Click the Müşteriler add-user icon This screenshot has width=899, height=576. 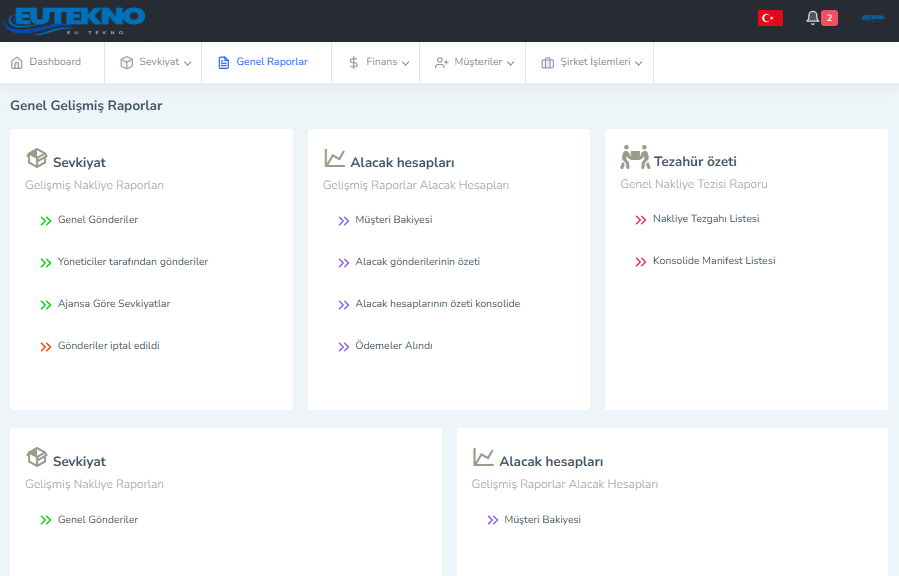click(x=441, y=62)
